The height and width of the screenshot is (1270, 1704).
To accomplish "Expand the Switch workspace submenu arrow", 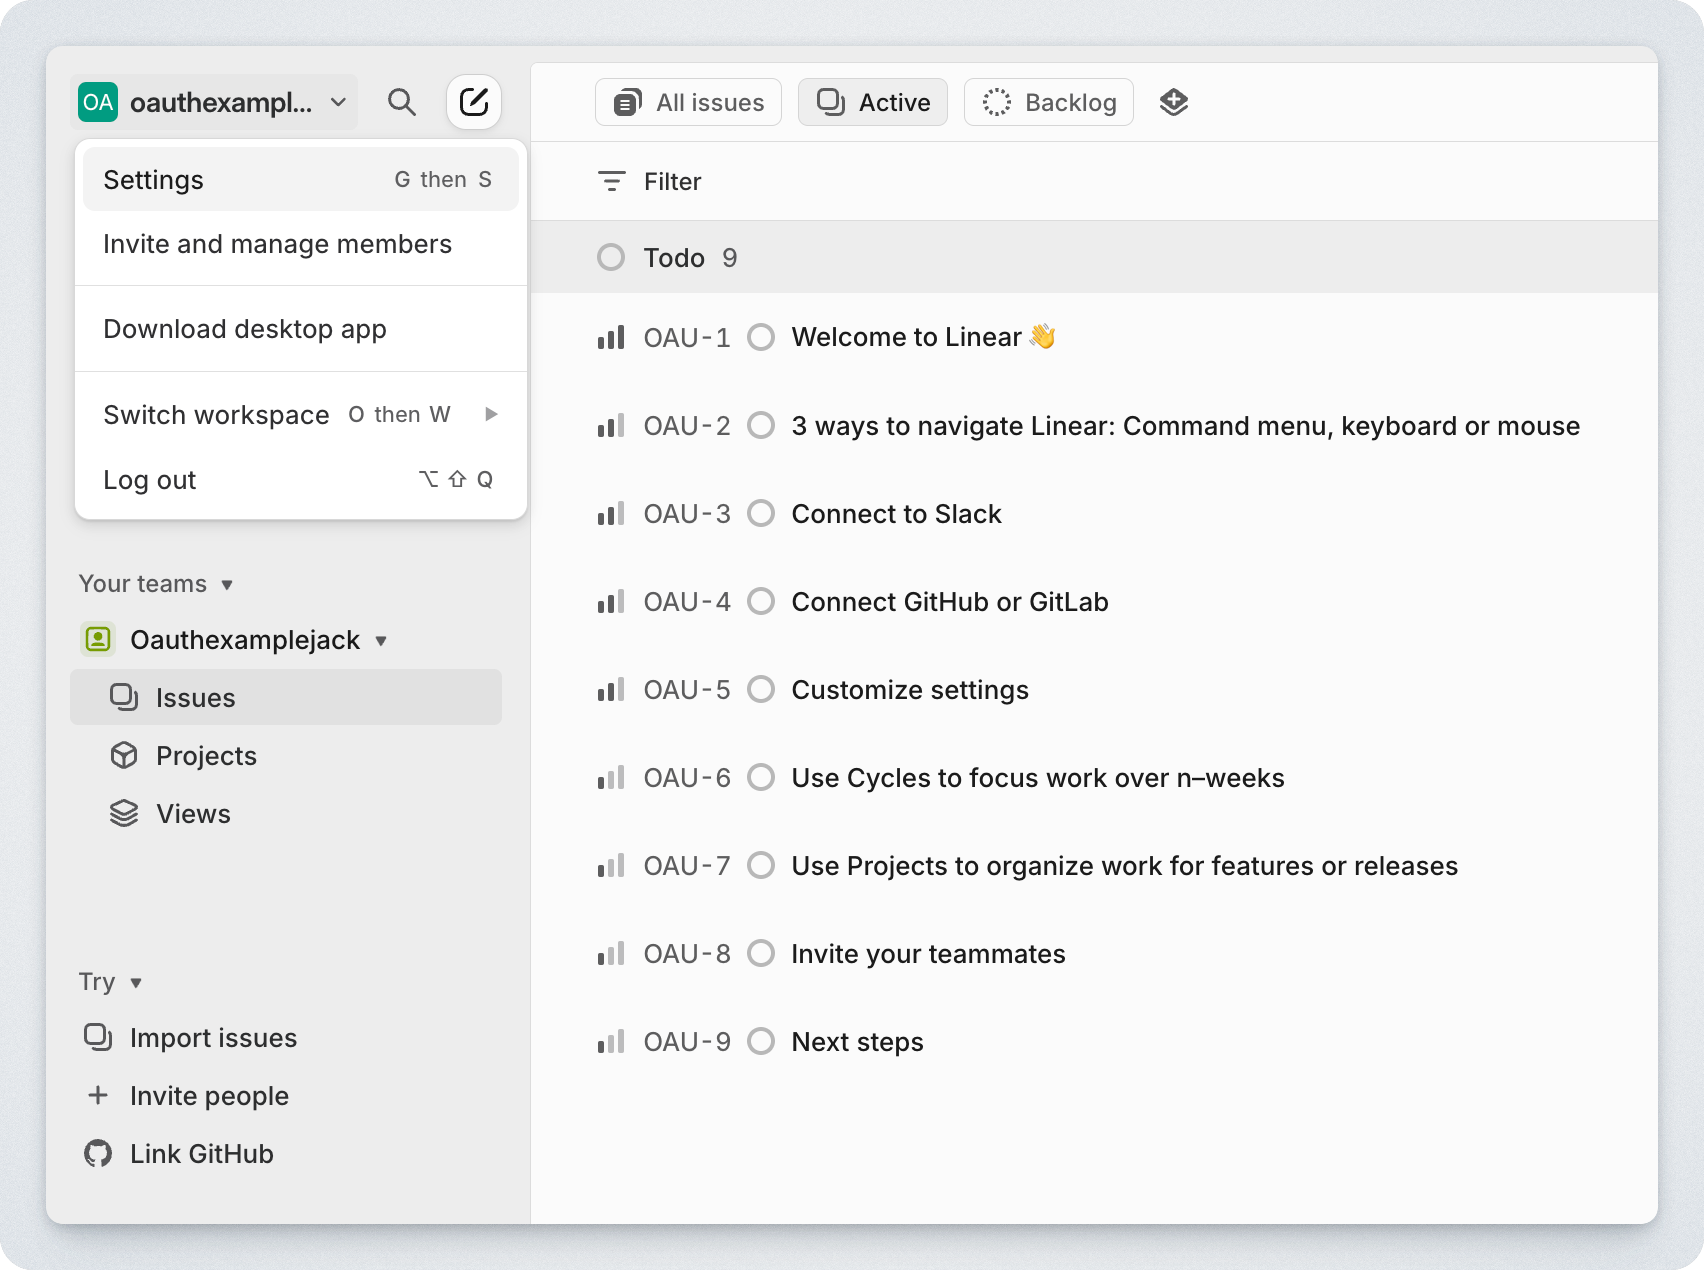I will tap(491, 415).
